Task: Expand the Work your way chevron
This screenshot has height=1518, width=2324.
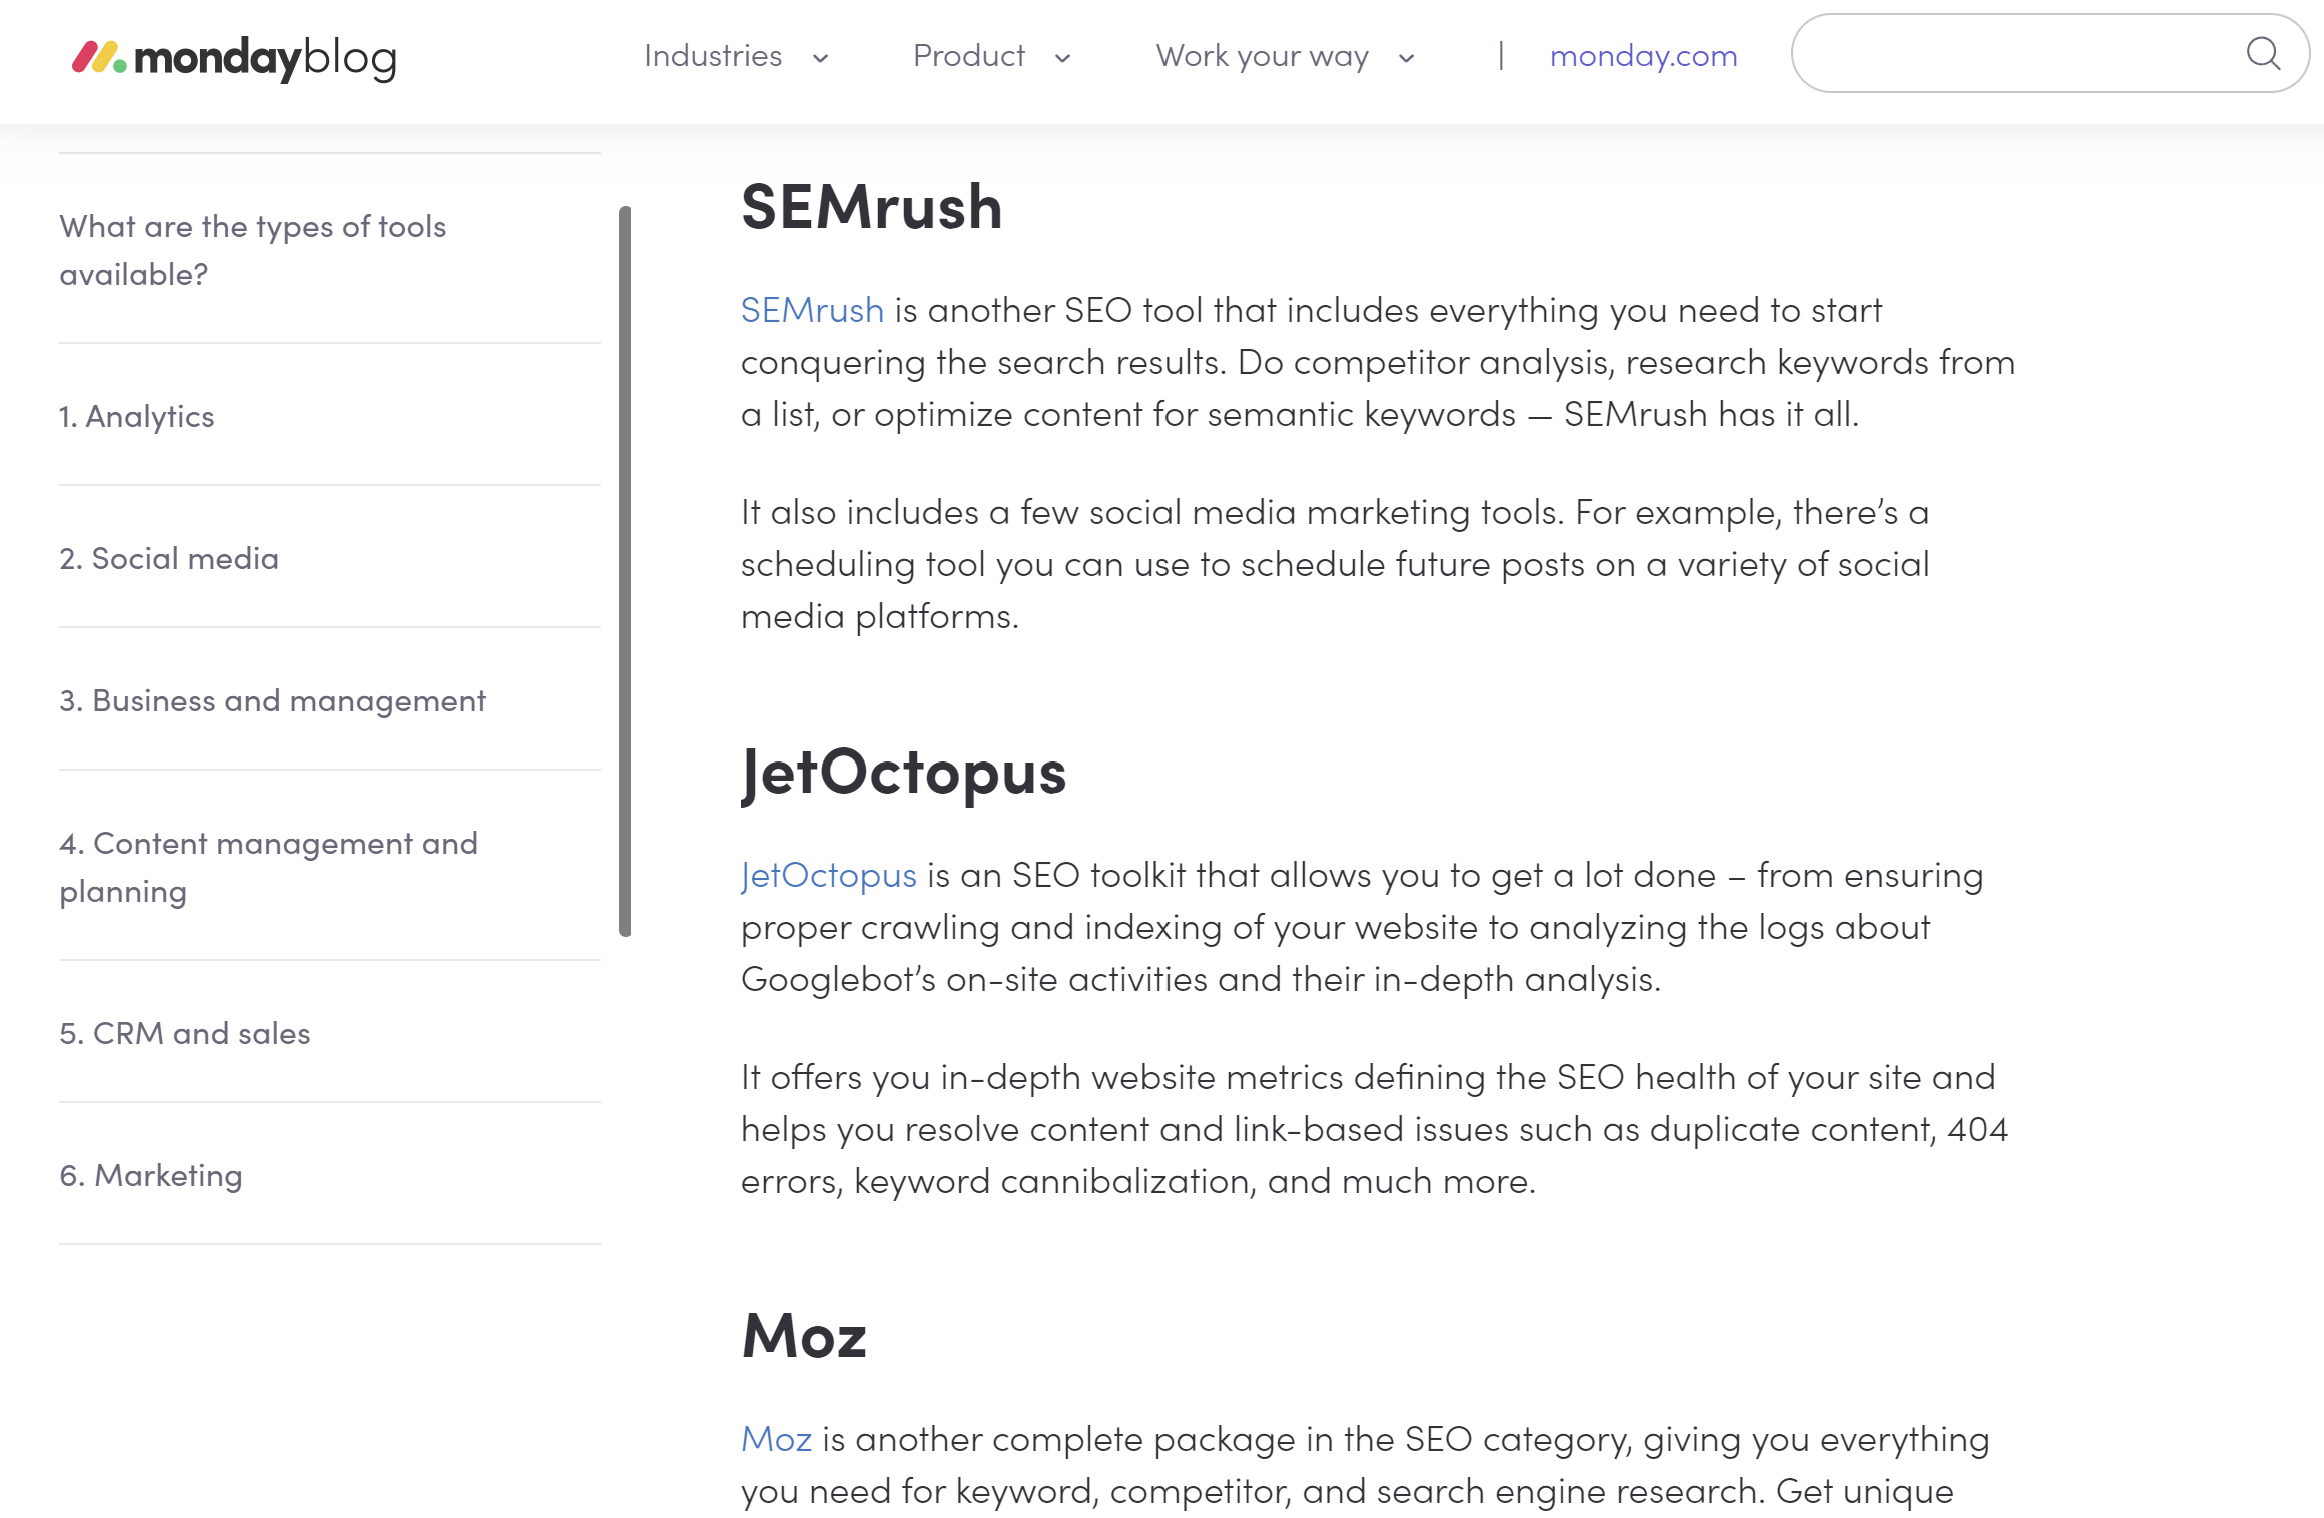Action: [1406, 58]
